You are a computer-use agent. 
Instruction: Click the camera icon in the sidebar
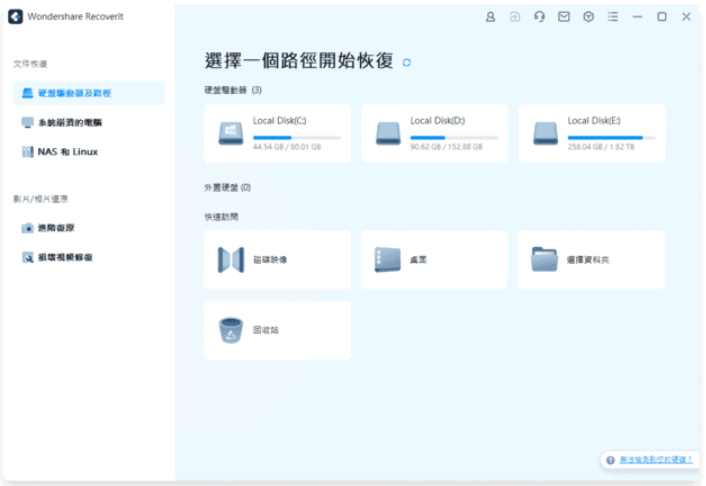coord(27,228)
